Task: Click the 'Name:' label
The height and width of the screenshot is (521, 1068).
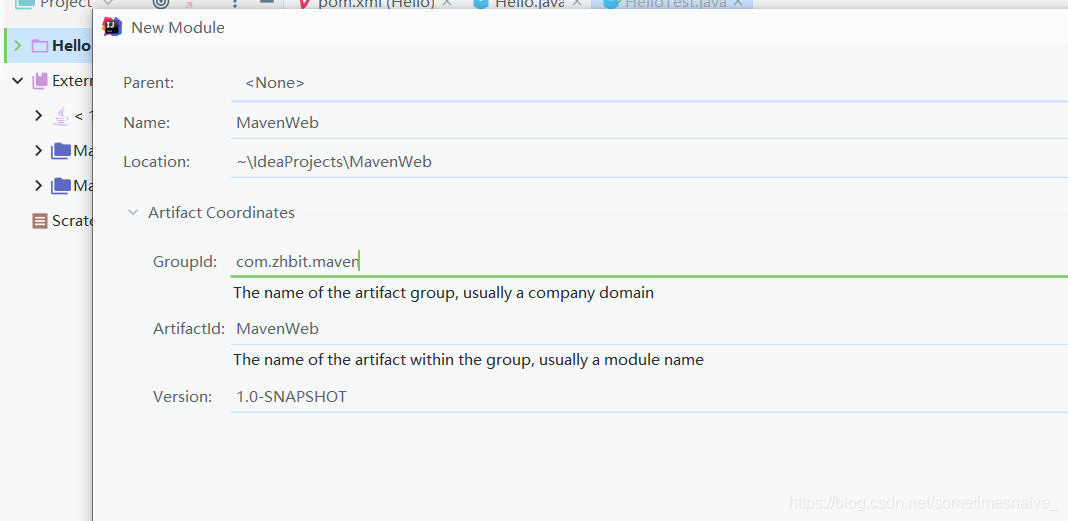Action: 146,123
